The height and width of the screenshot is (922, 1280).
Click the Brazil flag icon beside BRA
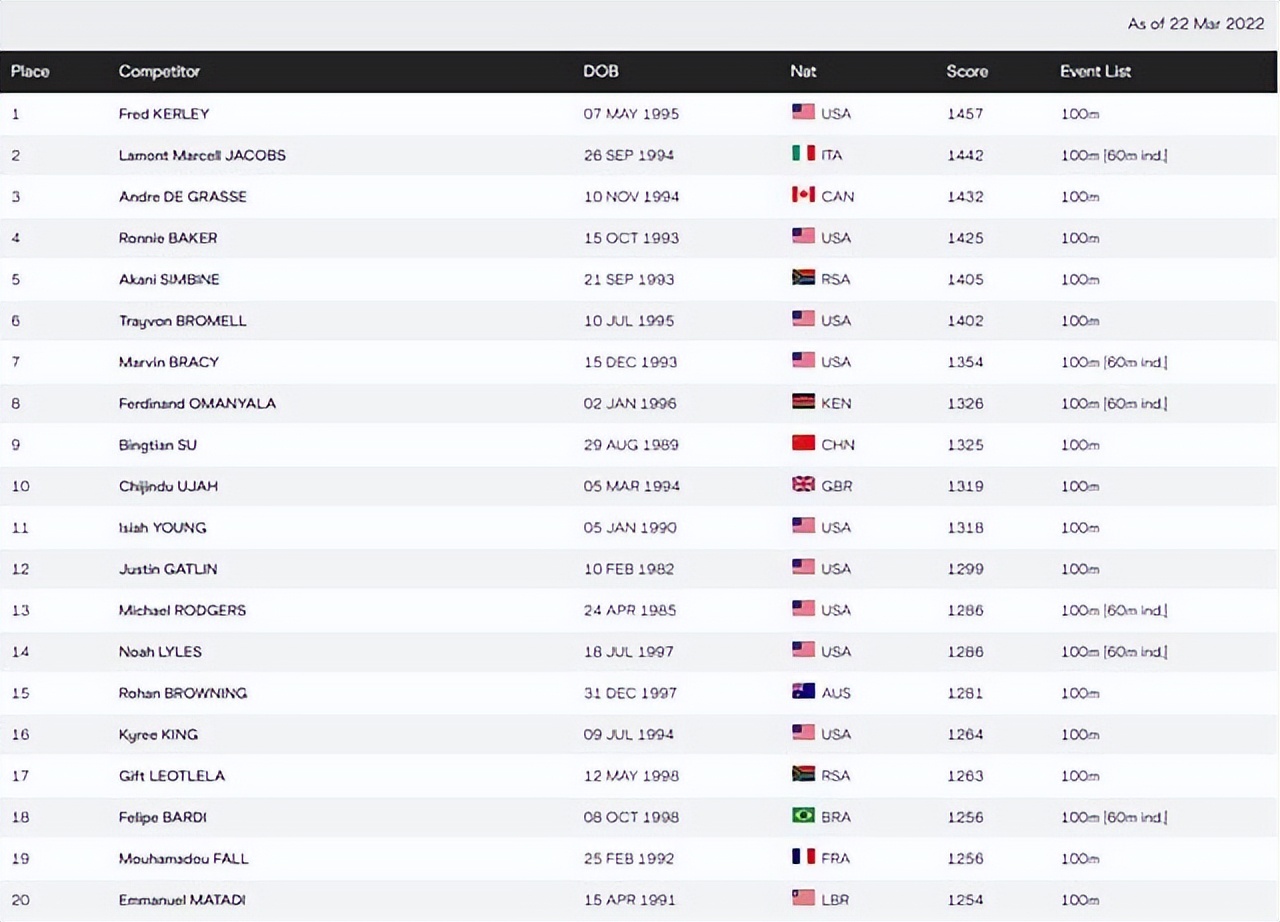(803, 815)
